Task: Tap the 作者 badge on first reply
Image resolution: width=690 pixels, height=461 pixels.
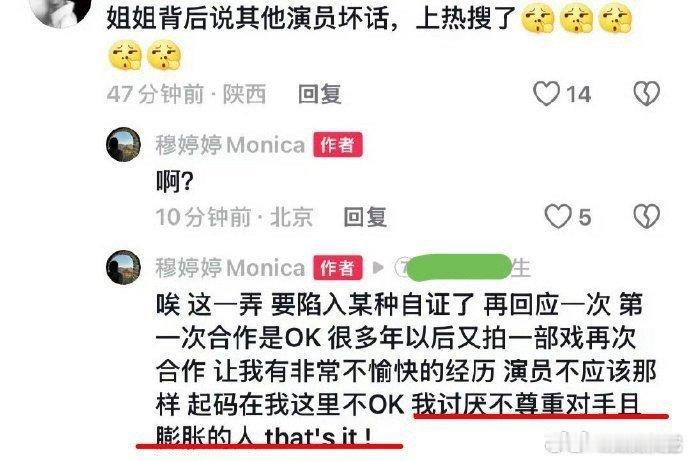Action: [x=338, y=145]
